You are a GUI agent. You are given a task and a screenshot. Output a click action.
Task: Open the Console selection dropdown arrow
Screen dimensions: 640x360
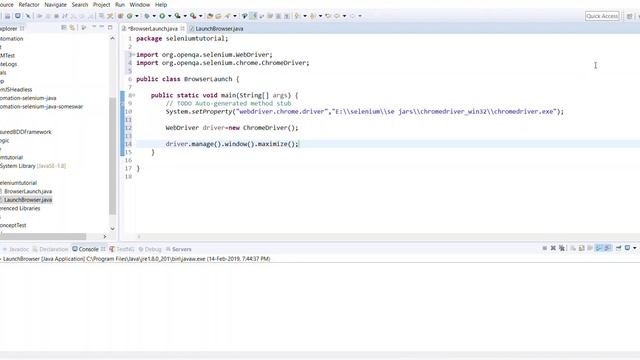coord(635,248)
